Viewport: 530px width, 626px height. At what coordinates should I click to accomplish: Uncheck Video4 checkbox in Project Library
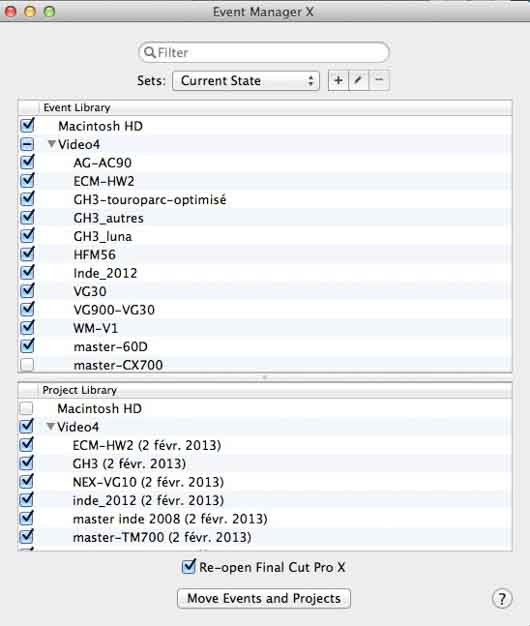pyautogui.click(x=27, y=426)
